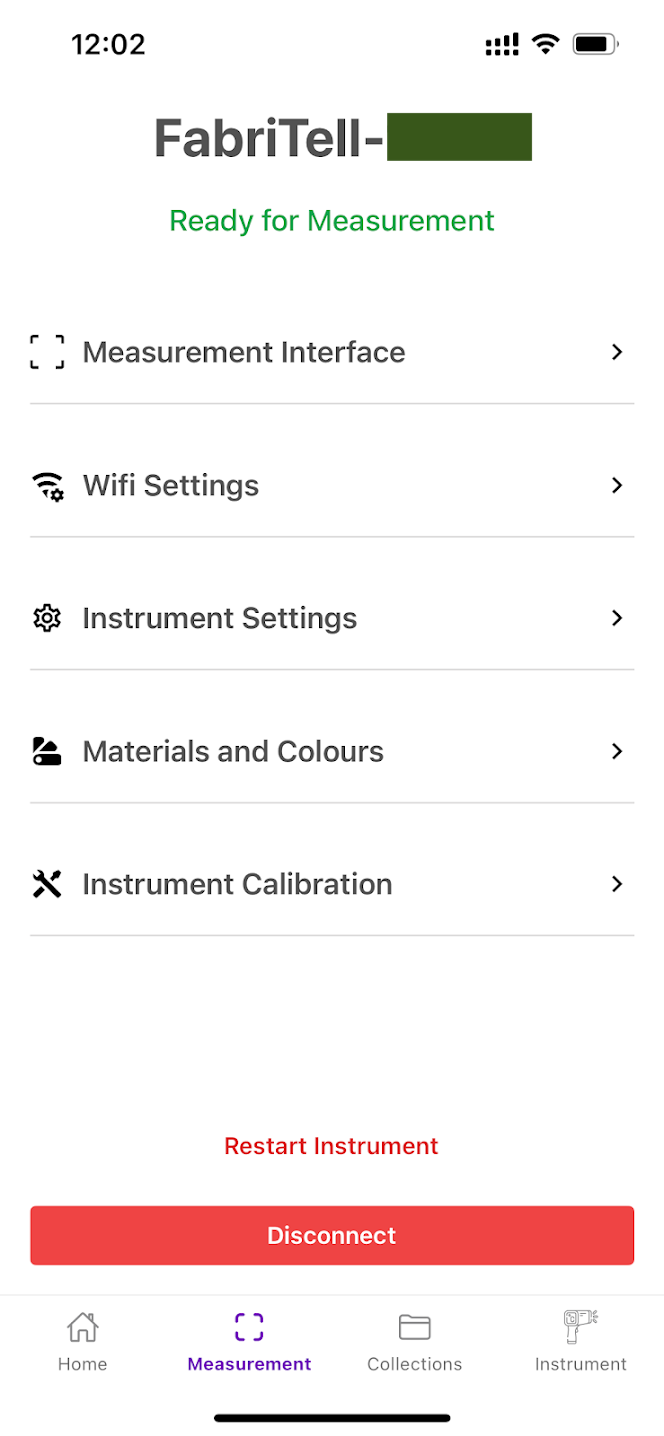Image resolution: width=664 pixels, height=1436 pixels.
Task: Select the Materials and Colours row label
Action: [233, 752]
